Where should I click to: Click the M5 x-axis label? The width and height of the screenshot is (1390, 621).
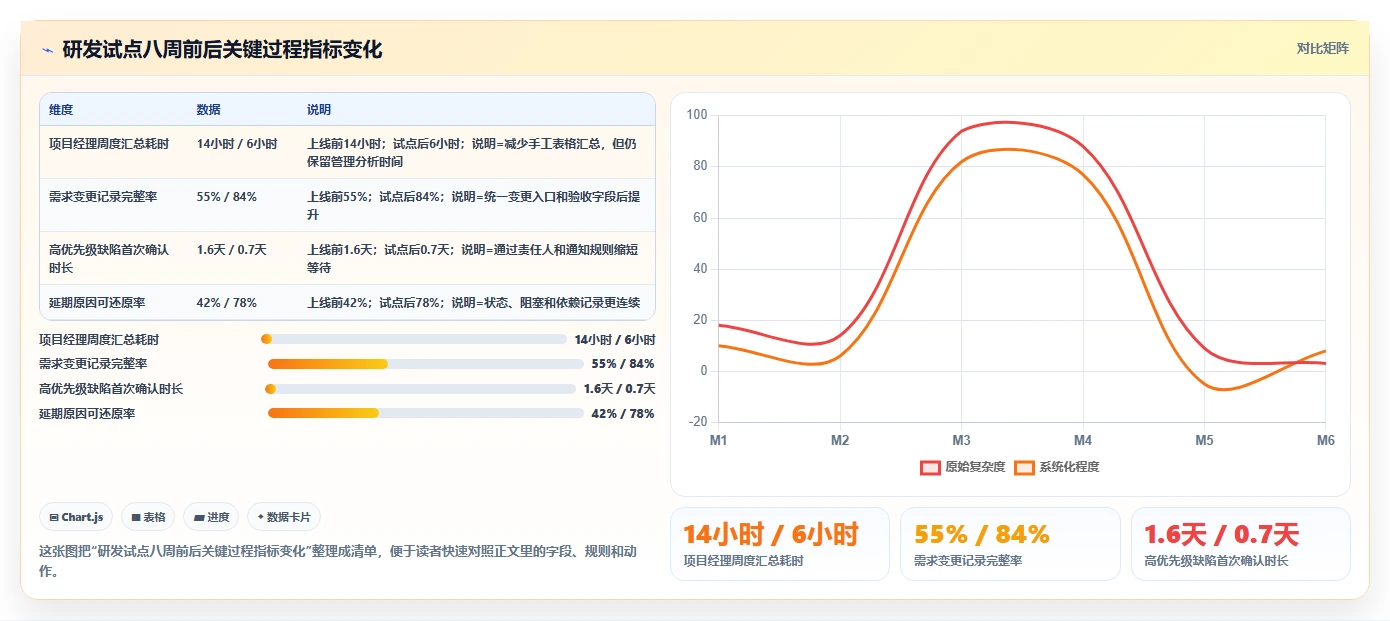pos(1204,440)
